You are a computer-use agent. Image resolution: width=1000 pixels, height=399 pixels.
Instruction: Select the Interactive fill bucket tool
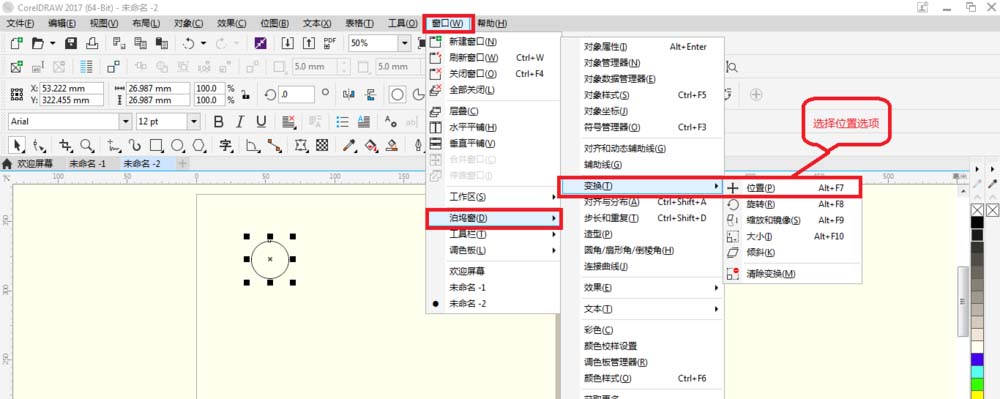[371, 145]
